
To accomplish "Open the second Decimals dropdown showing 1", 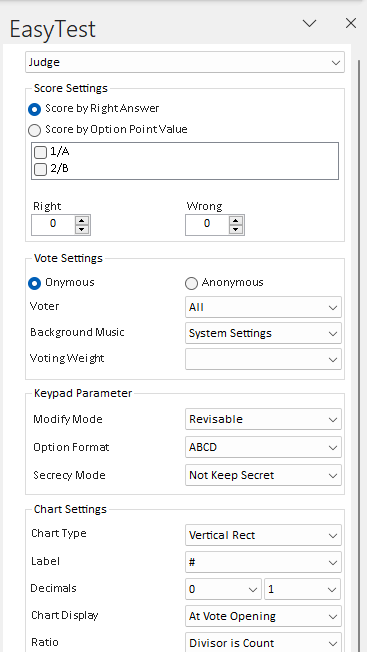I will pyautogui.click(x=303, y=589).
